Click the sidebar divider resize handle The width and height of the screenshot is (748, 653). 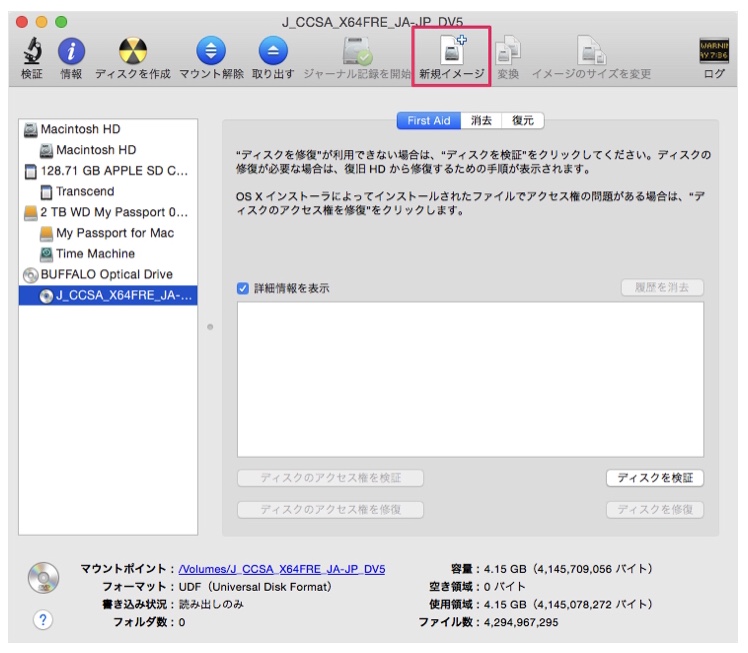tap(210, 328)
